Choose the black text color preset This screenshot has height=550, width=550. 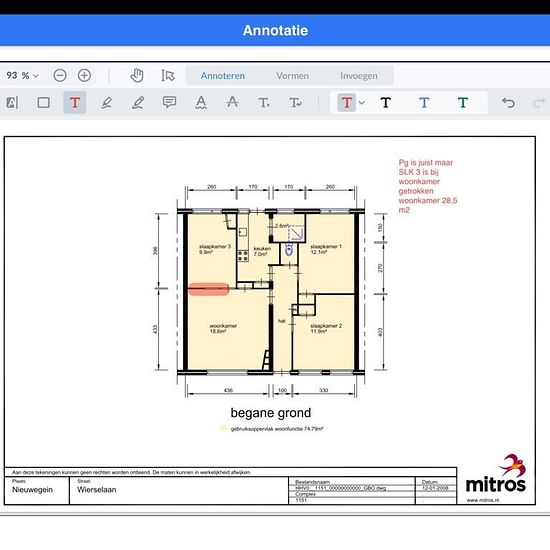pyautogui.click(x=385, y=103)
